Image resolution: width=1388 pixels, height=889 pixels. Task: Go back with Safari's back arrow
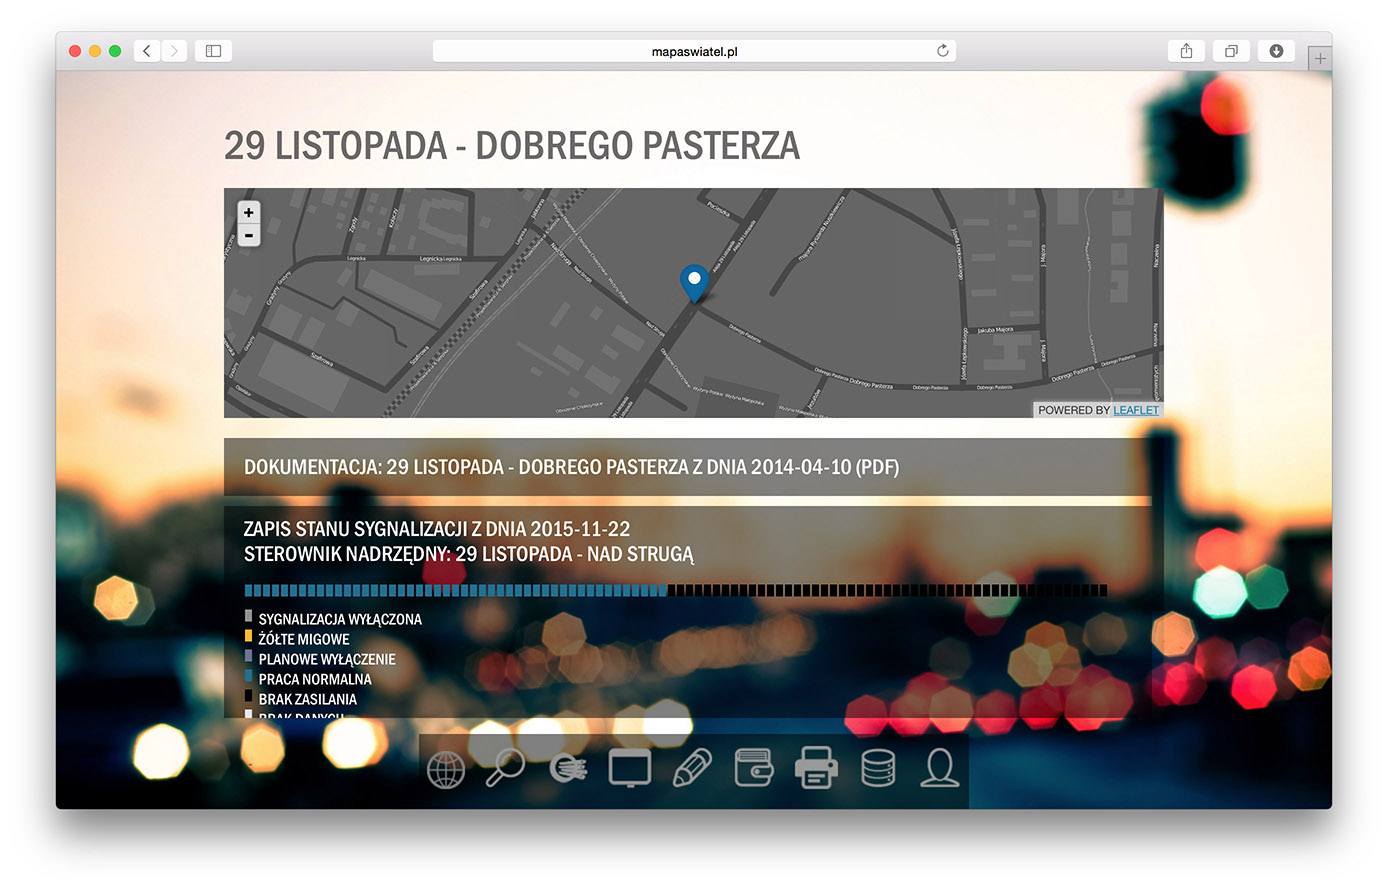(x=147, y=51)
